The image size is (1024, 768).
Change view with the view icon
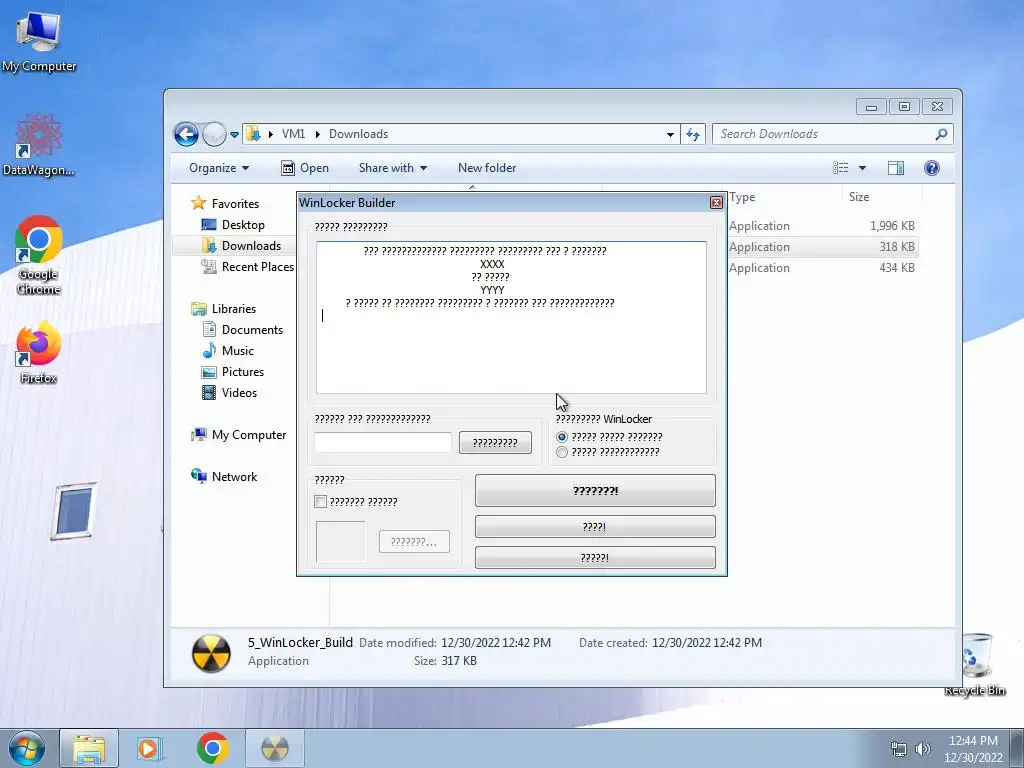tap(840, 168)
